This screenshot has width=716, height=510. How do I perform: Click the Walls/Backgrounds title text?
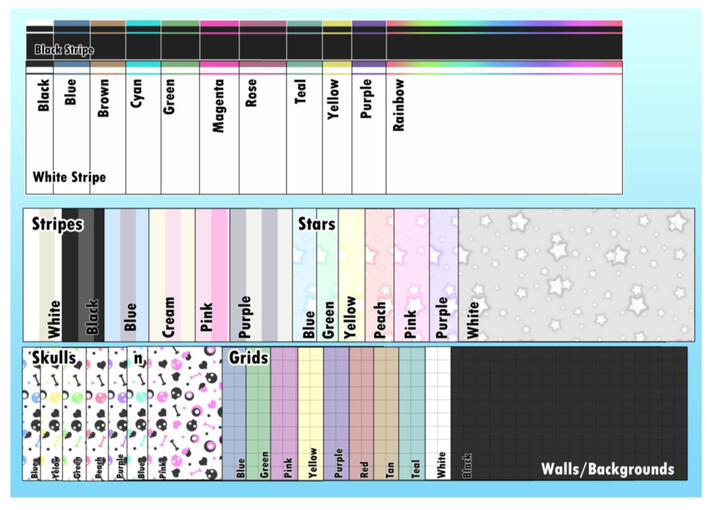click(607, 468)
